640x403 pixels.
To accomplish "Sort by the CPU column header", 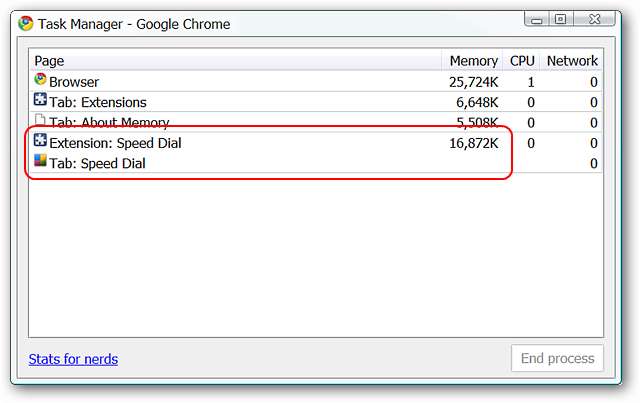I will 522,61.
